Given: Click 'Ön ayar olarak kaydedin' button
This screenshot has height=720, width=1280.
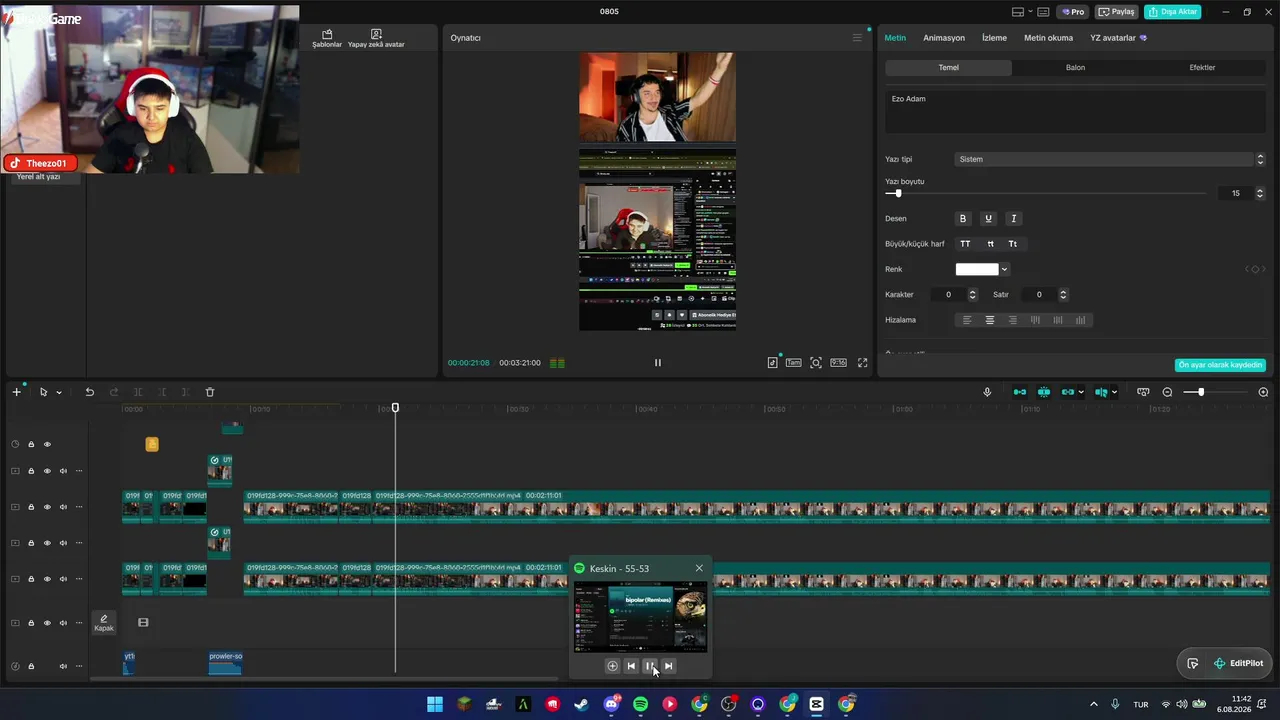Looking at the screenshot, I should [x=1220, y=365].
